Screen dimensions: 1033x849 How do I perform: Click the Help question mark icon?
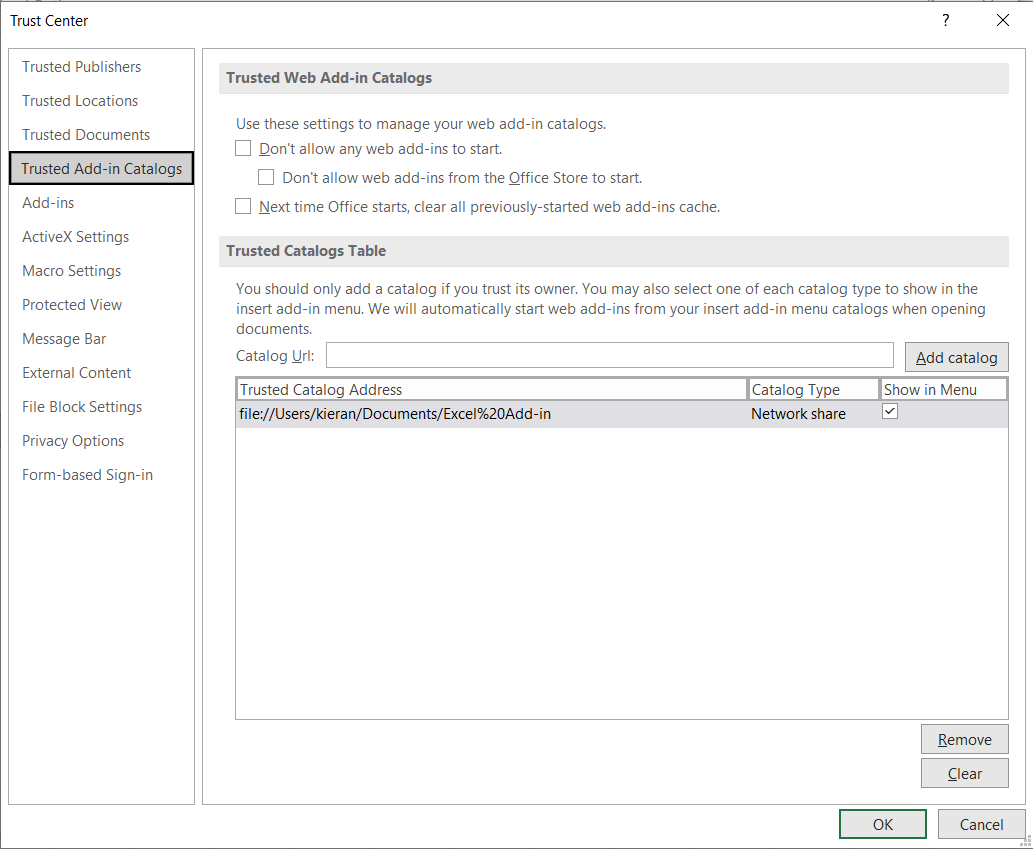point(946,20)
